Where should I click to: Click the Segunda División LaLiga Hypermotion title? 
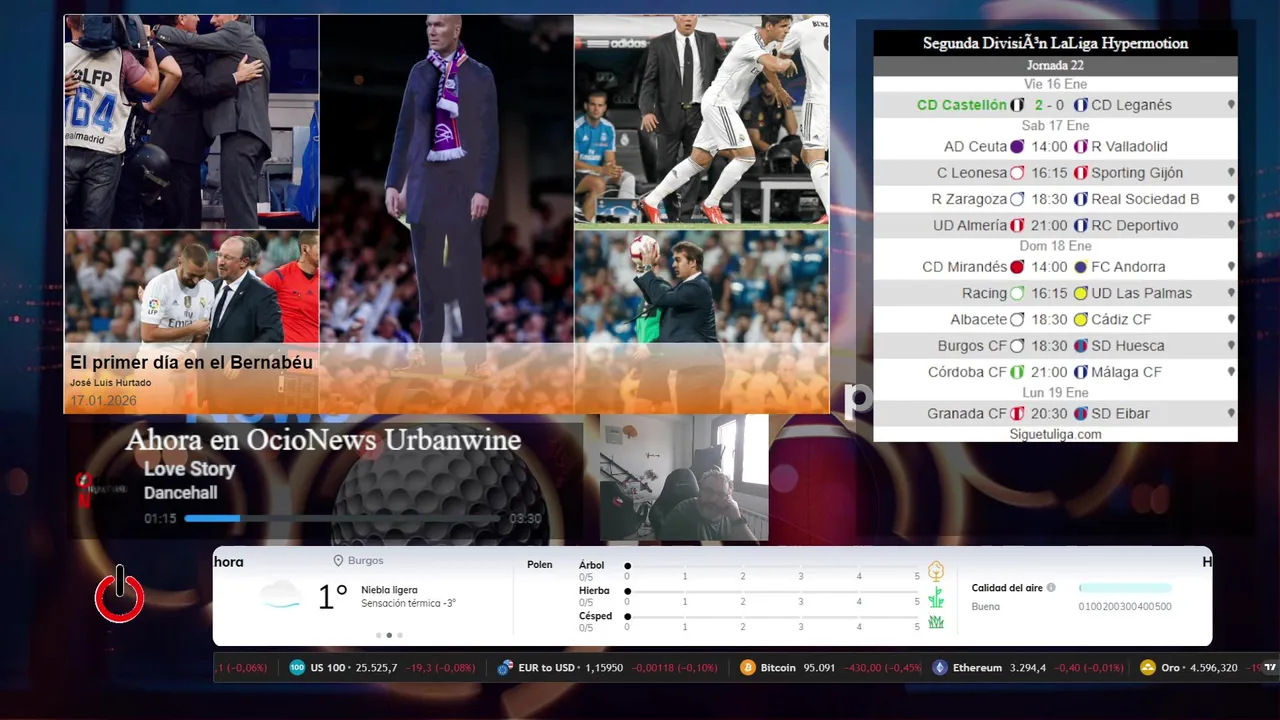1055,43
